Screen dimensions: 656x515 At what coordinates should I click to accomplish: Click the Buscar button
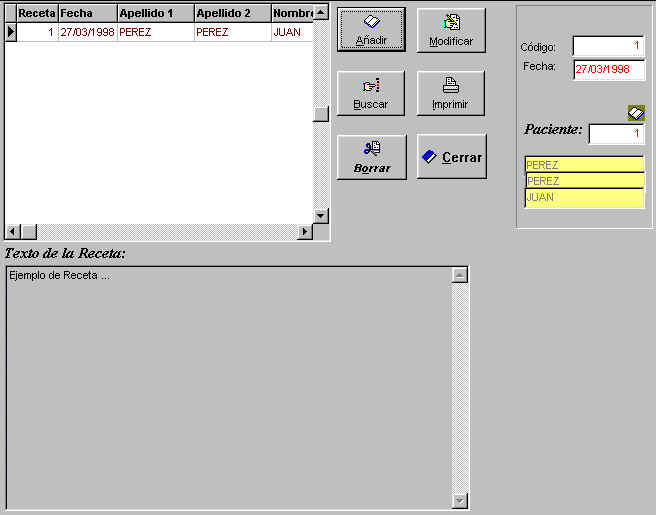coord(371,93)
